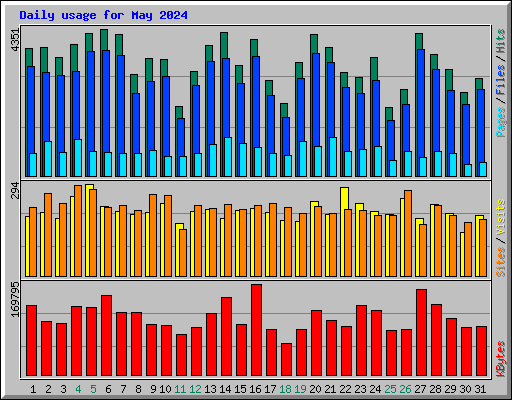The image size is (512, 400).
Task: Click the Visits legend label
Action: click(501, 217)
